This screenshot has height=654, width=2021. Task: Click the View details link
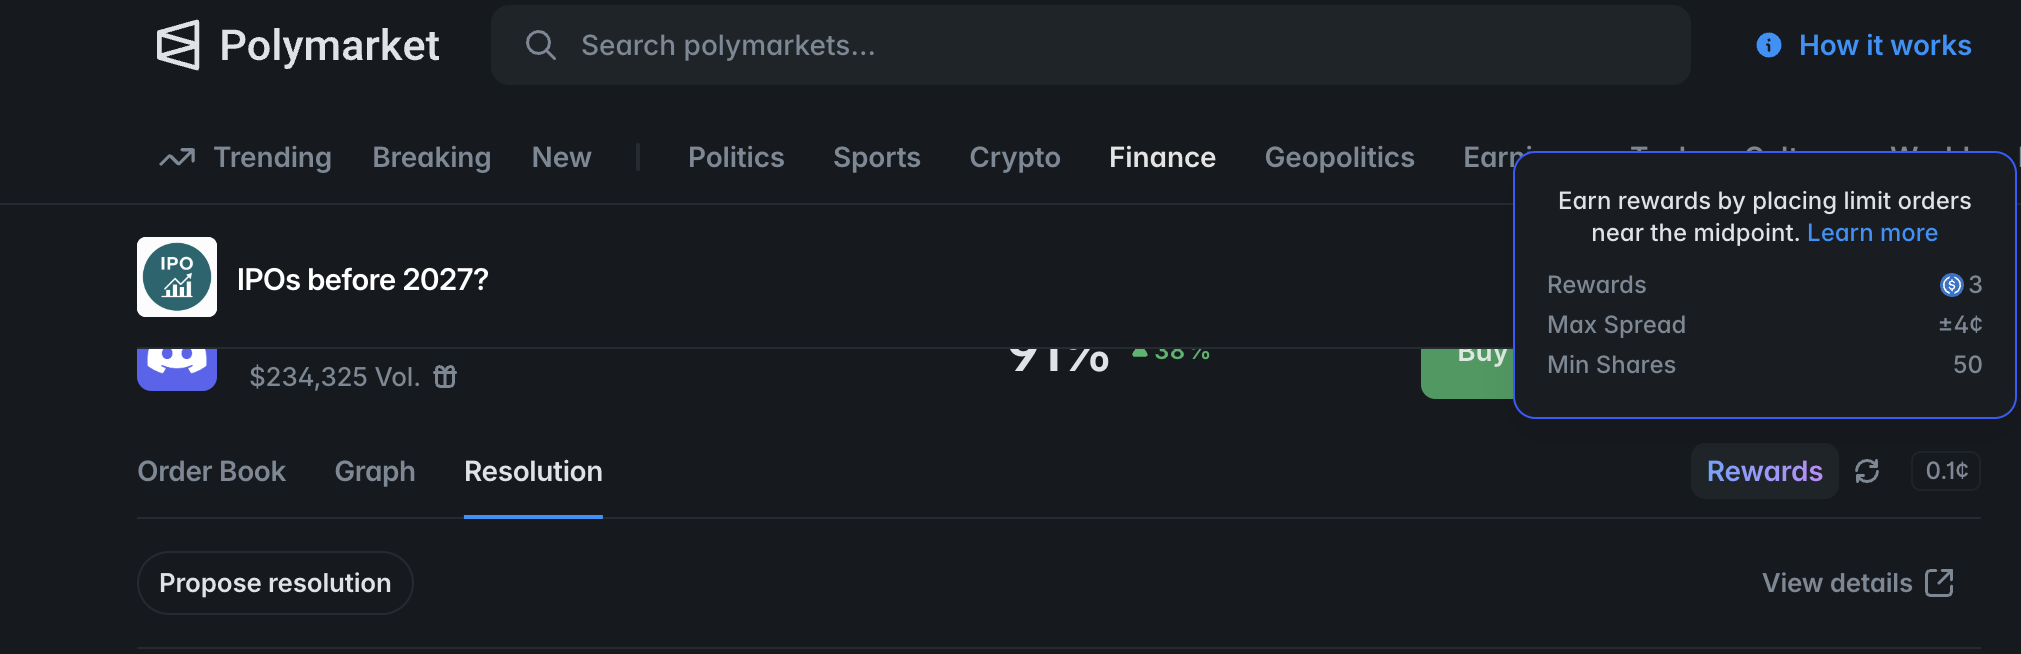(1836, 582)
